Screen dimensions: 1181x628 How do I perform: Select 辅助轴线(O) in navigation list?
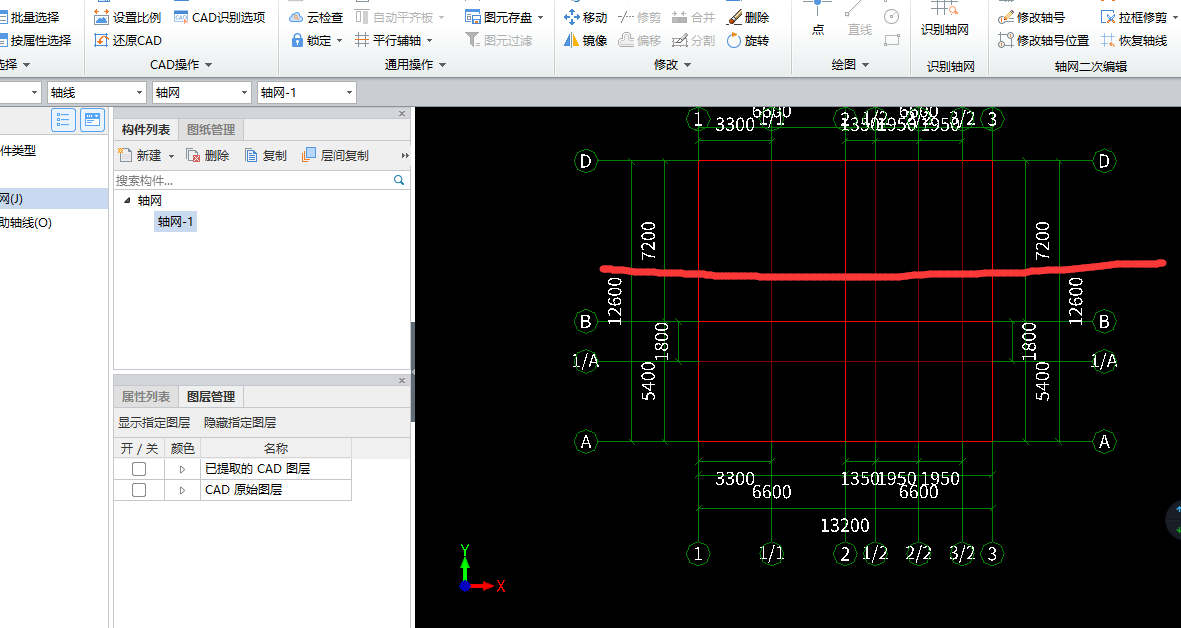(x=26, y=223)
